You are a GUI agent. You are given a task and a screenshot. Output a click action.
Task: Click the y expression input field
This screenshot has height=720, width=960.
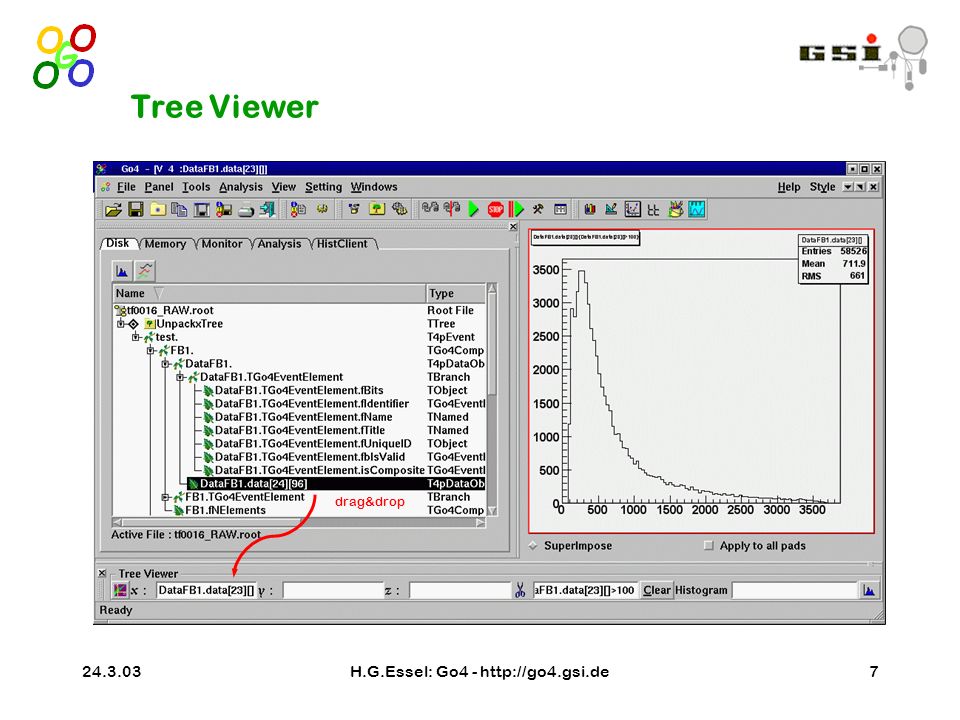(333, 590)
